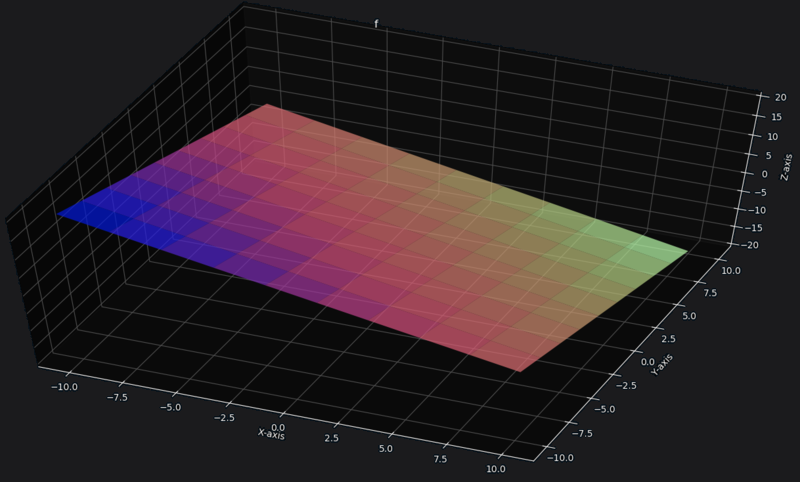
Task: Click the "X-axis" axis label
Action: (271, 434)
